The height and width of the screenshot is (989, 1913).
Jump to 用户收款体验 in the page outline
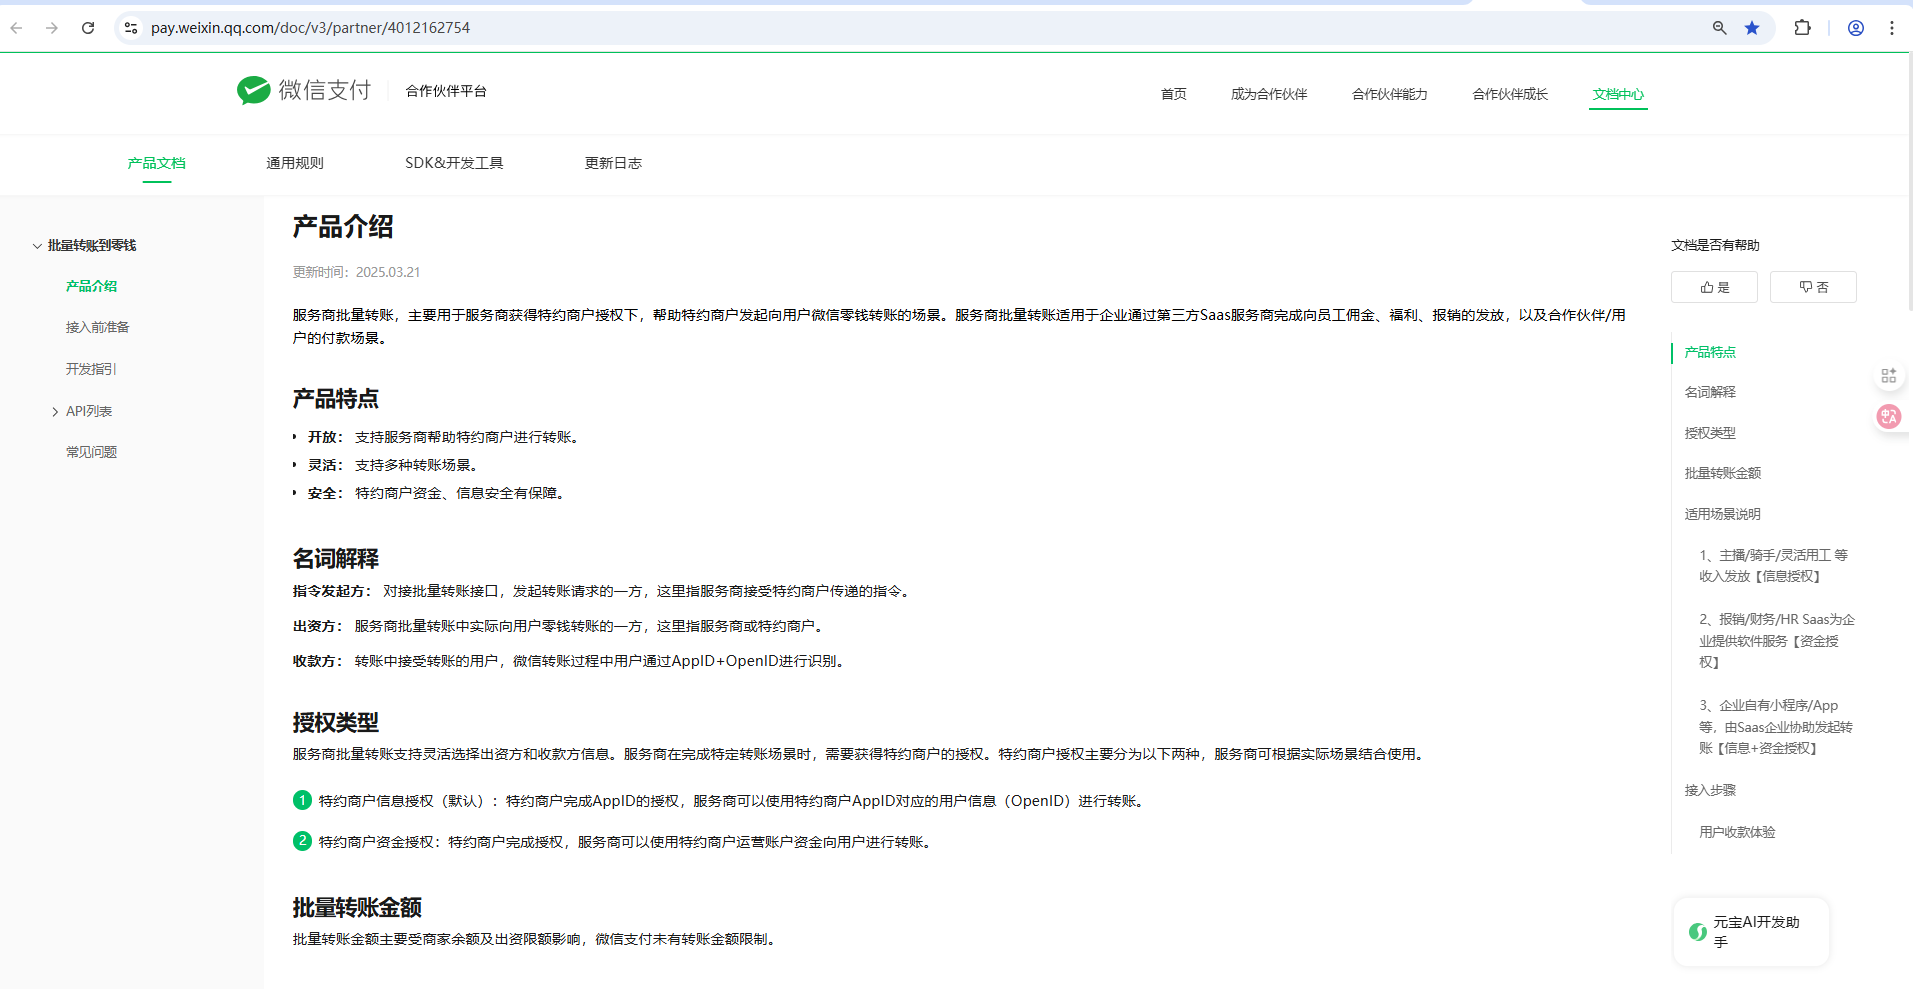[x=1737, y=832]
